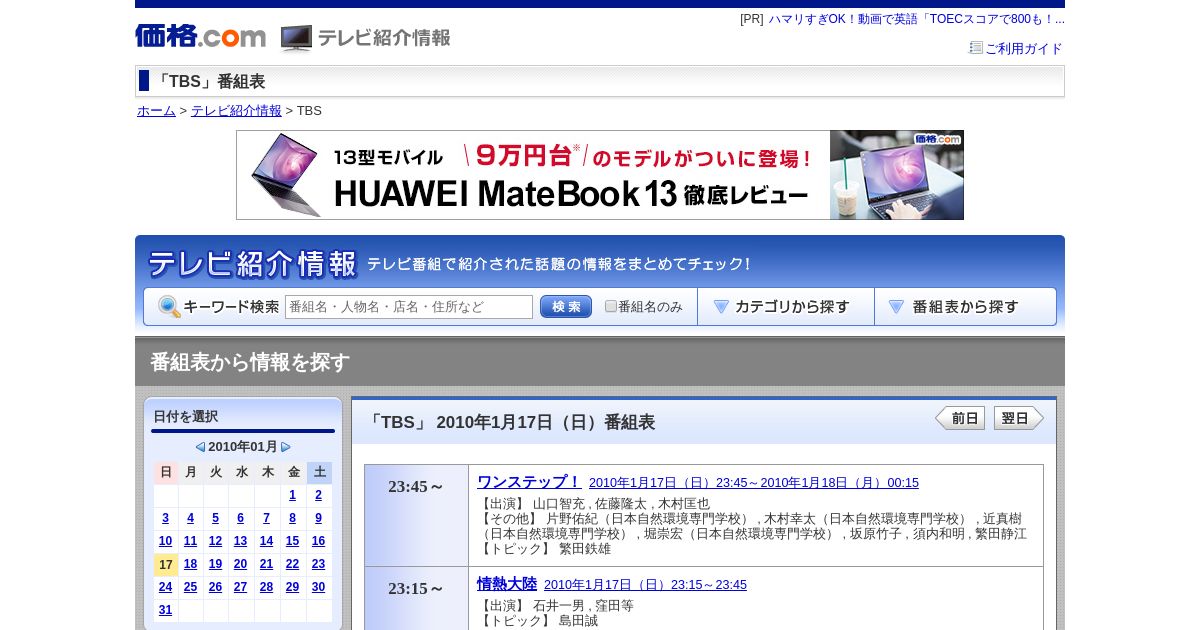The width and height of the screenshot is (1200, 630).
Task: Select January 2 in the calendar
Action: point(319,495)
